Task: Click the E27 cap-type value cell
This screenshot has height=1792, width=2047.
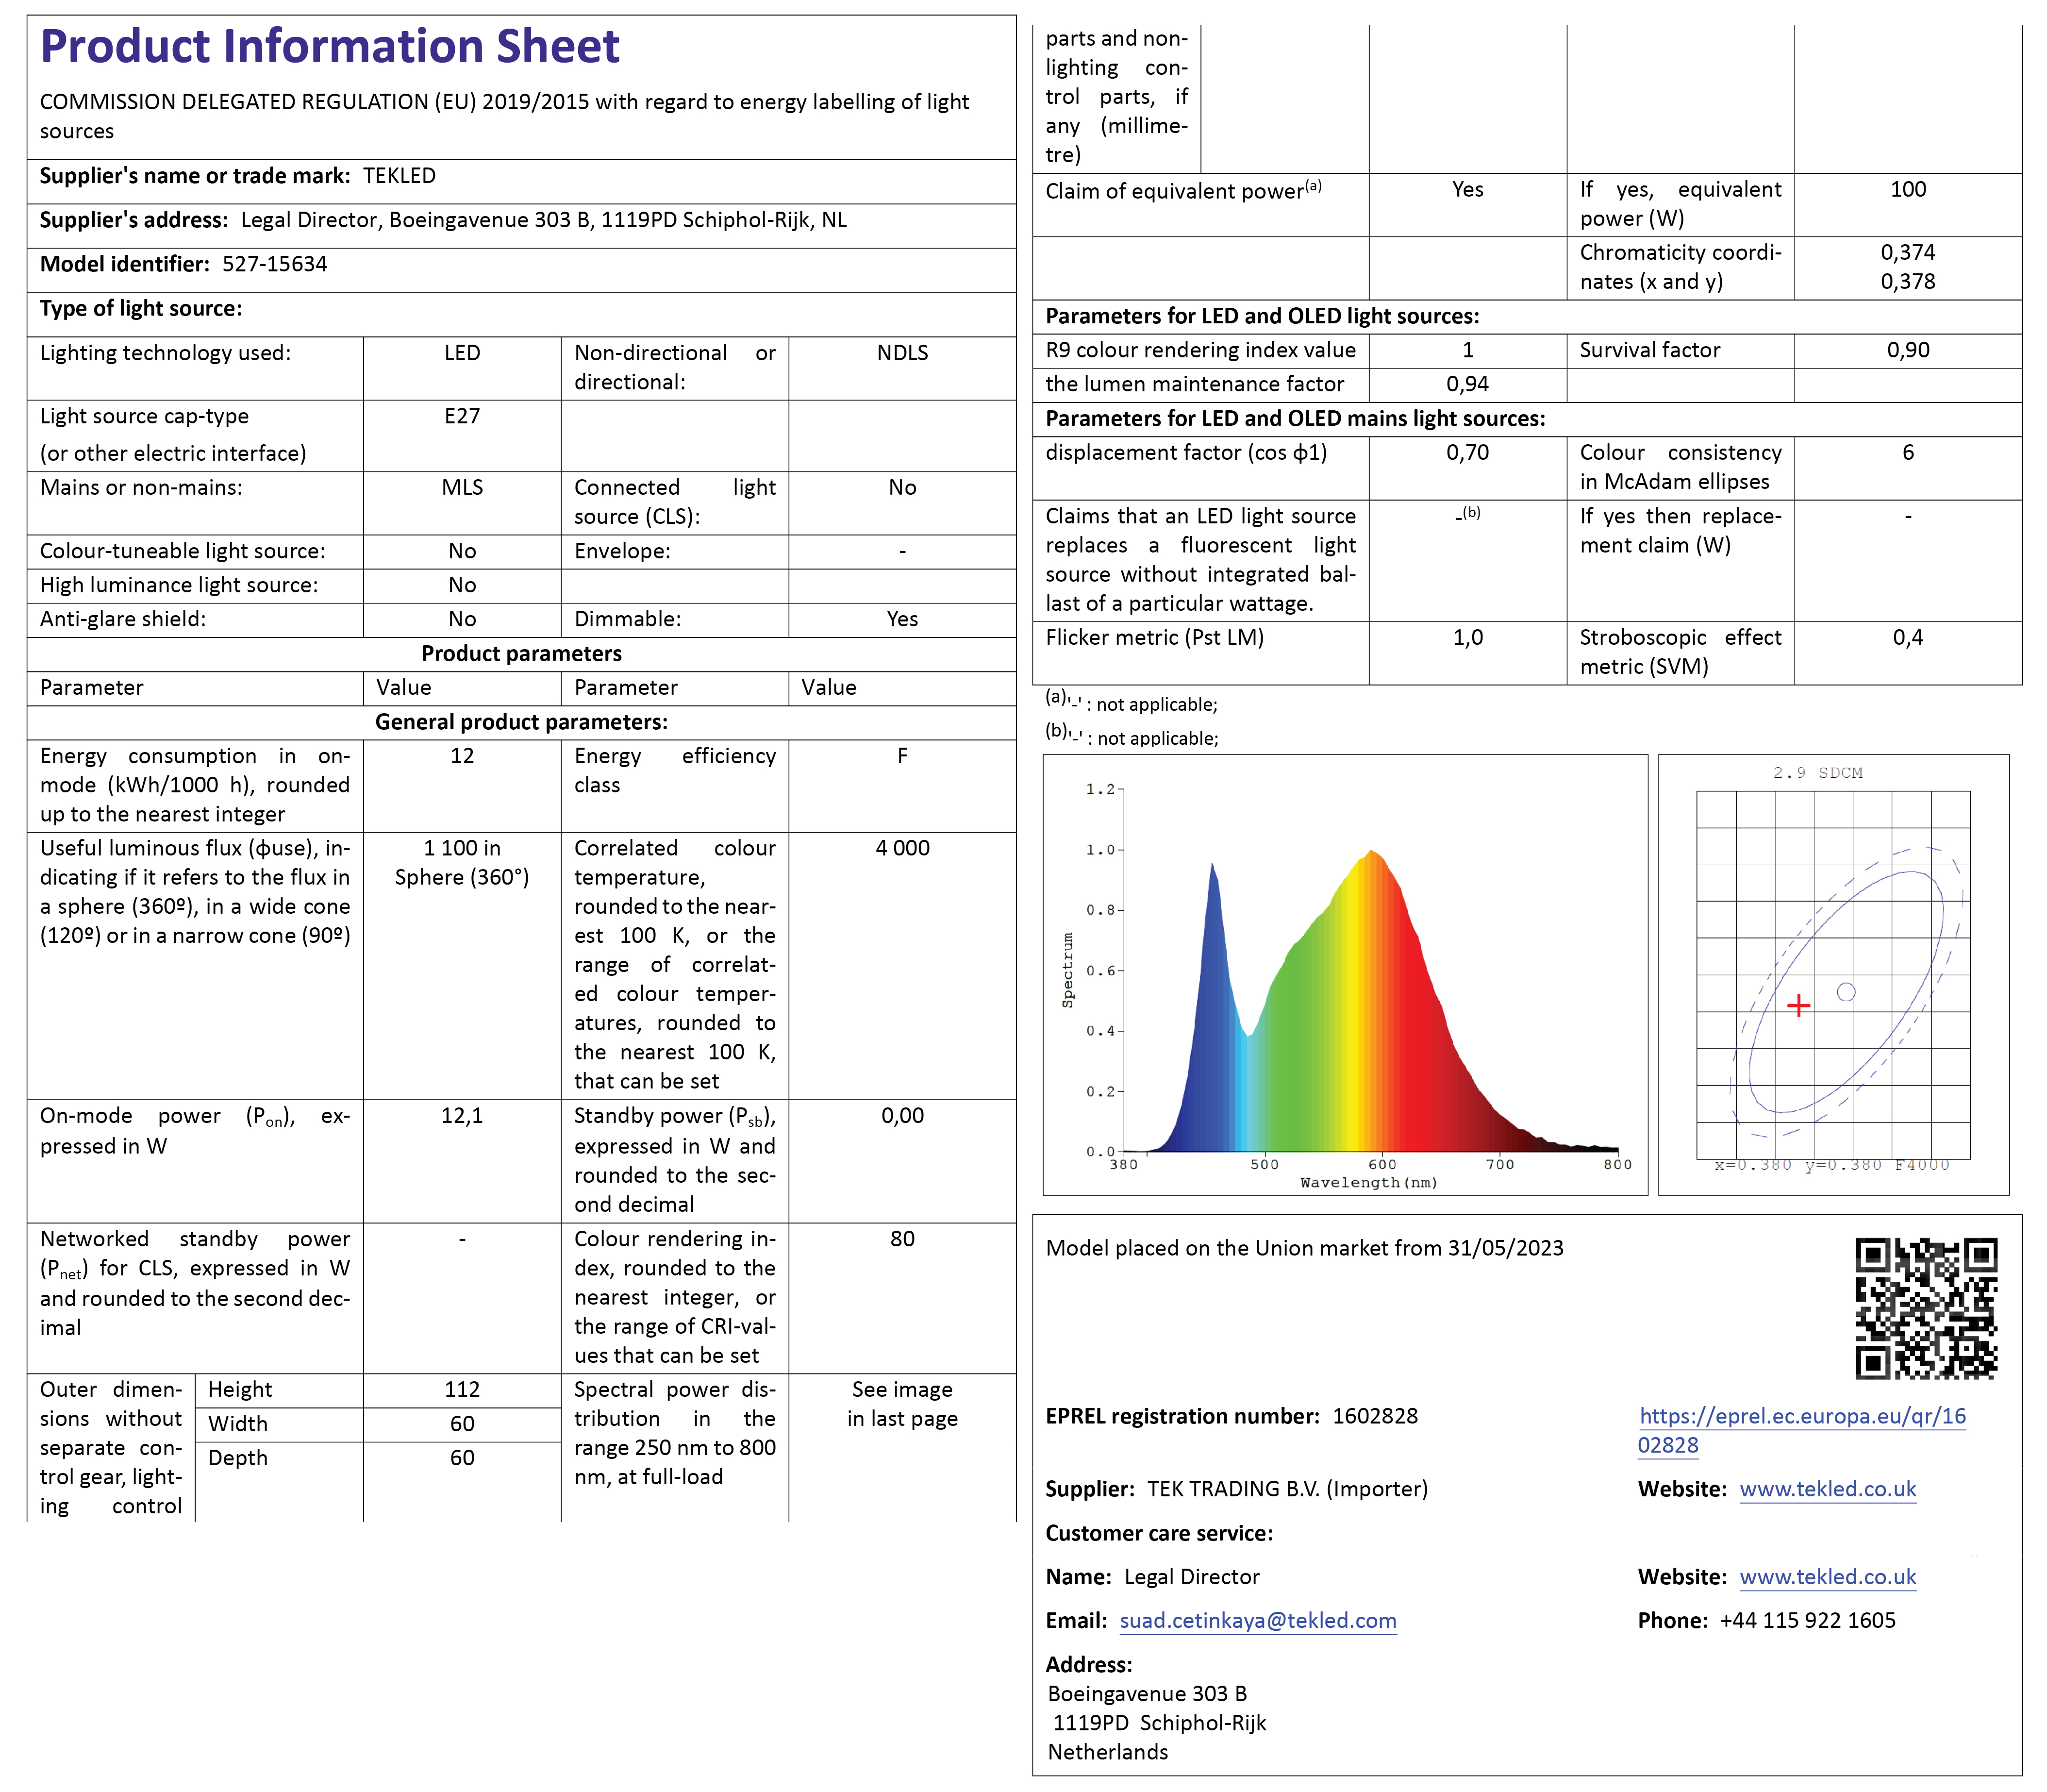Action: (462, 416)
